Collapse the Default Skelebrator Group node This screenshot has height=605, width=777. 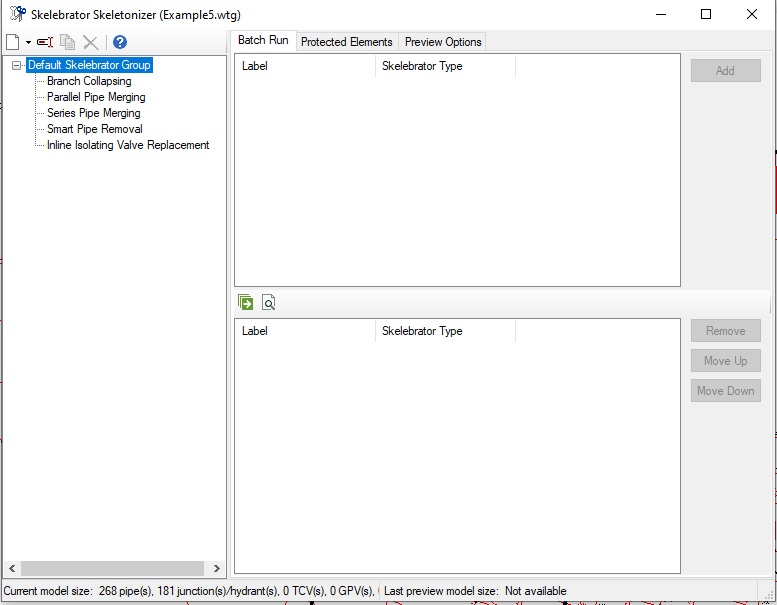click(16, 65)
